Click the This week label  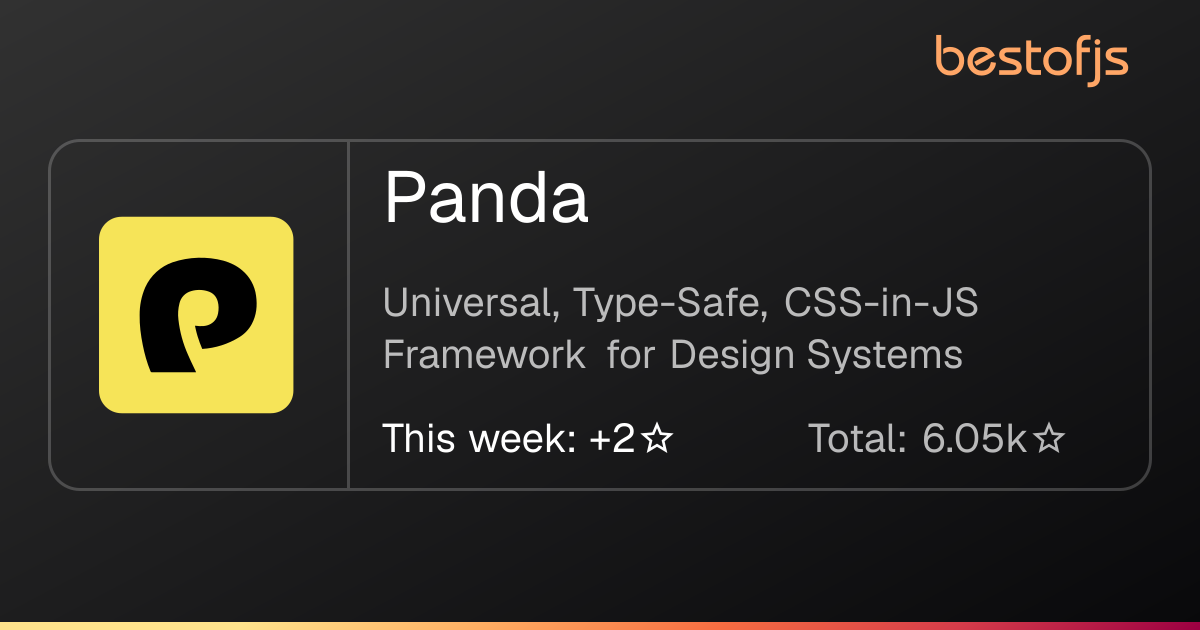coord(478,438)
